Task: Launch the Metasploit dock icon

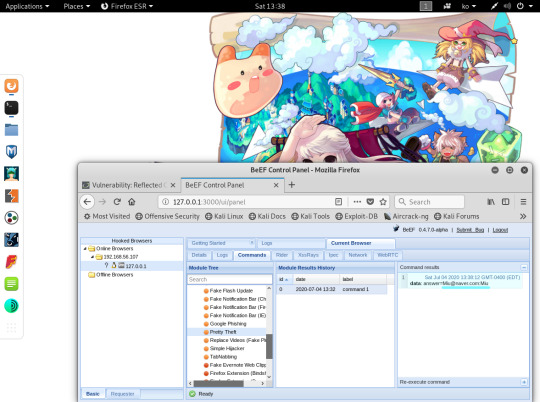Action: [11, 152]
